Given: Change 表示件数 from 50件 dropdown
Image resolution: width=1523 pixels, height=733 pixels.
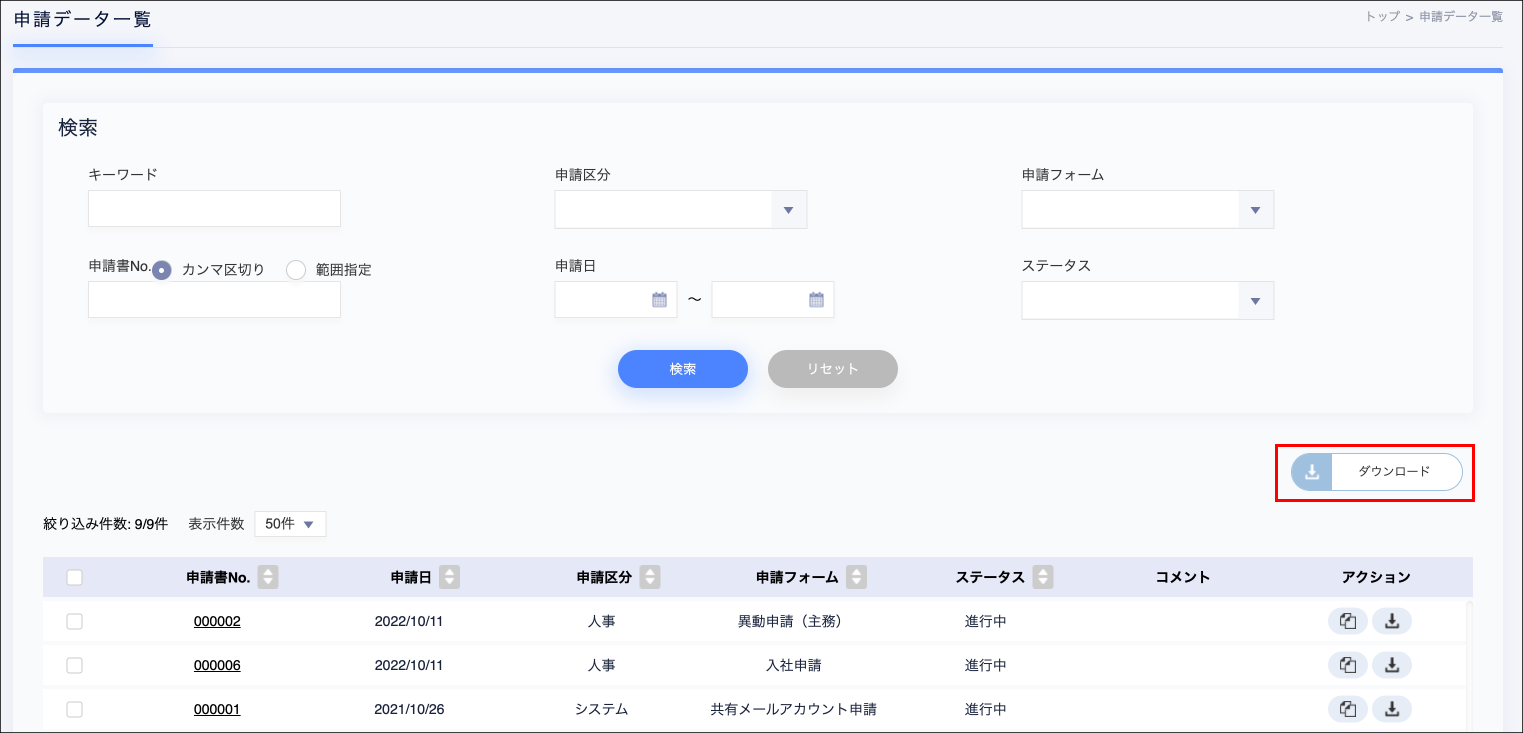Looking at the screenshot, I should [x=290, y=524].
